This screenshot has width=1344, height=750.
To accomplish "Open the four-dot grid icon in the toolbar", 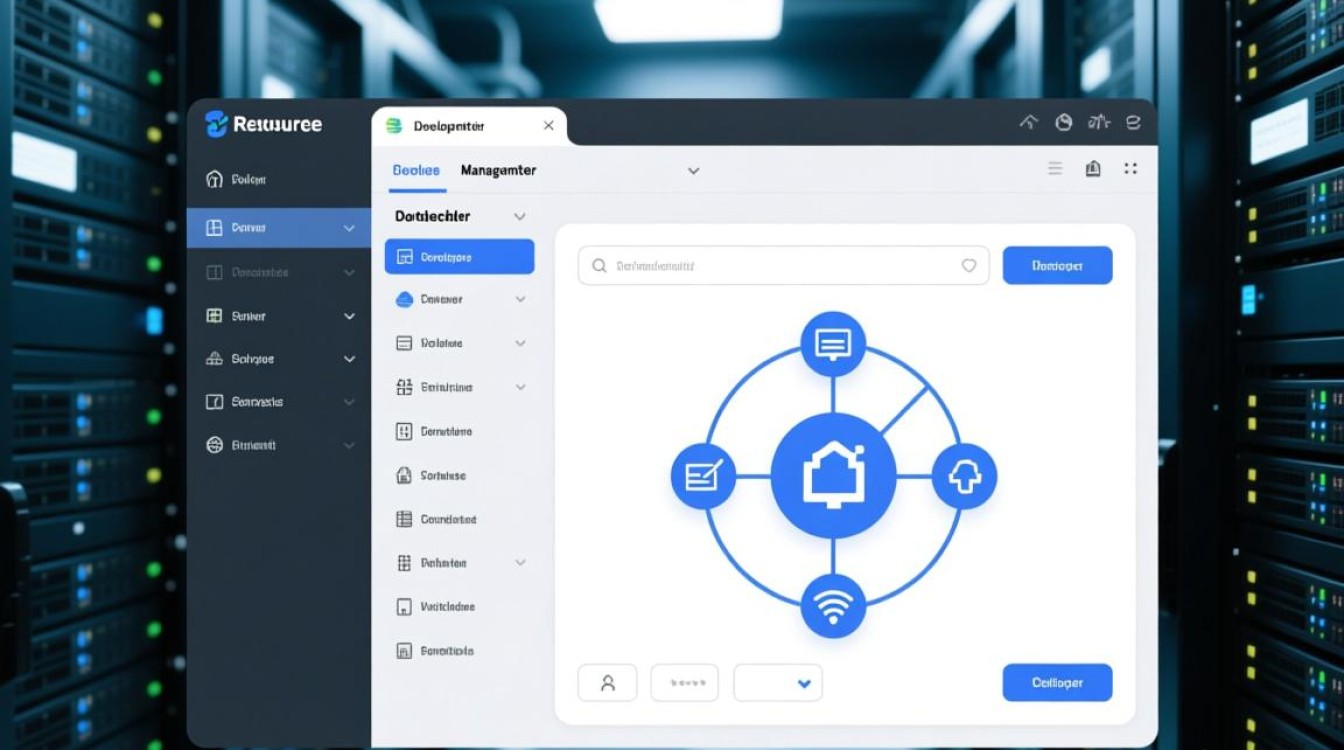I will [x=1131, y=169].
